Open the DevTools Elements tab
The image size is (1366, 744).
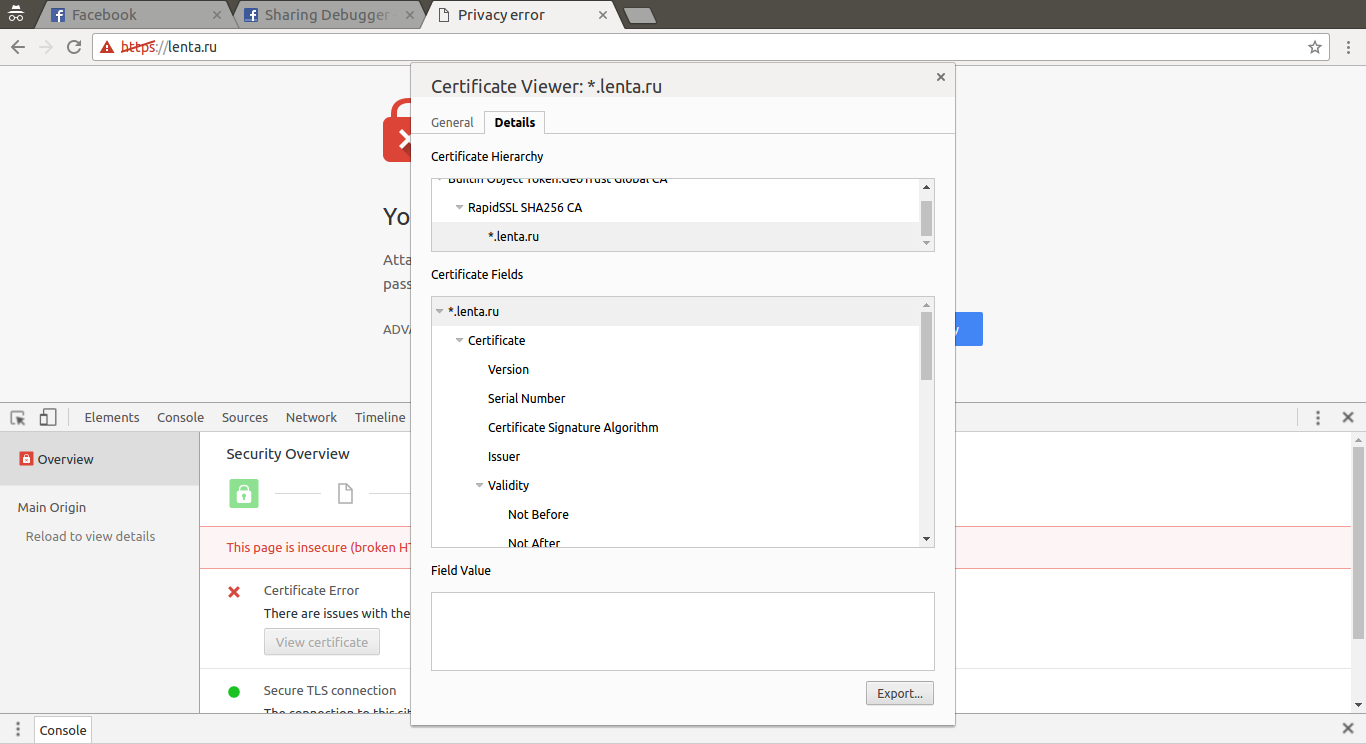[x=112, y=418]
